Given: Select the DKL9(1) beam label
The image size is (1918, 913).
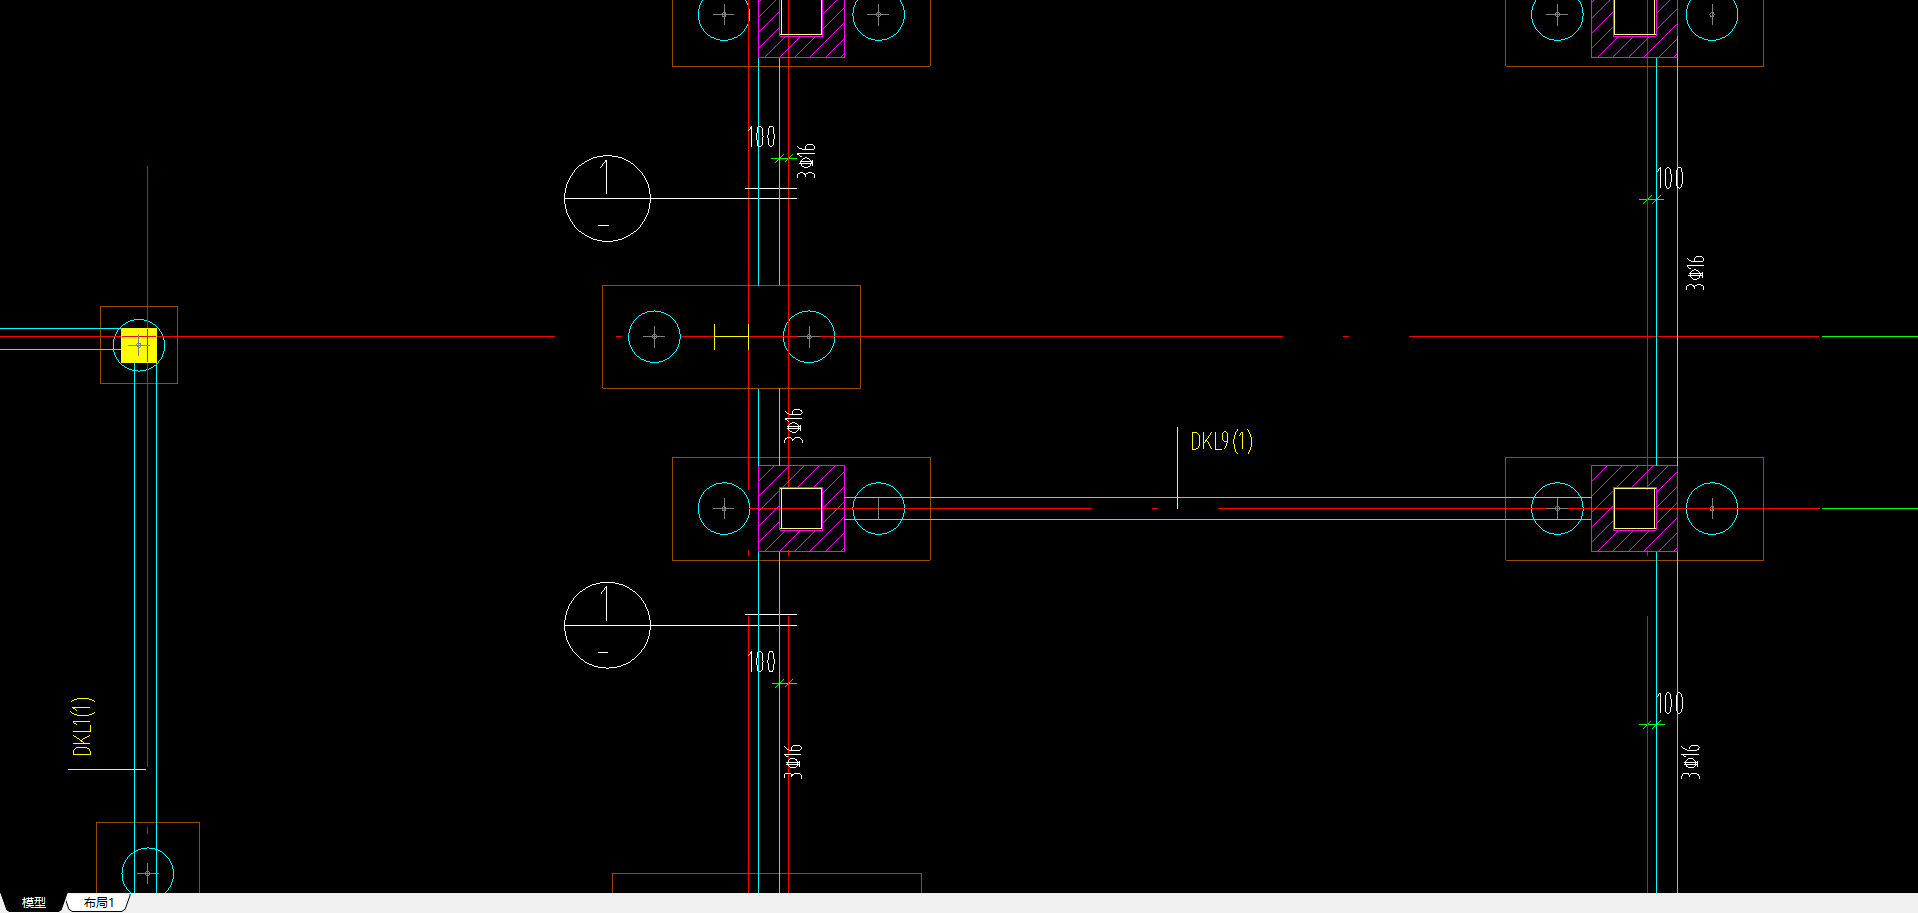Looking at the screenshot, I should 1221,441.
